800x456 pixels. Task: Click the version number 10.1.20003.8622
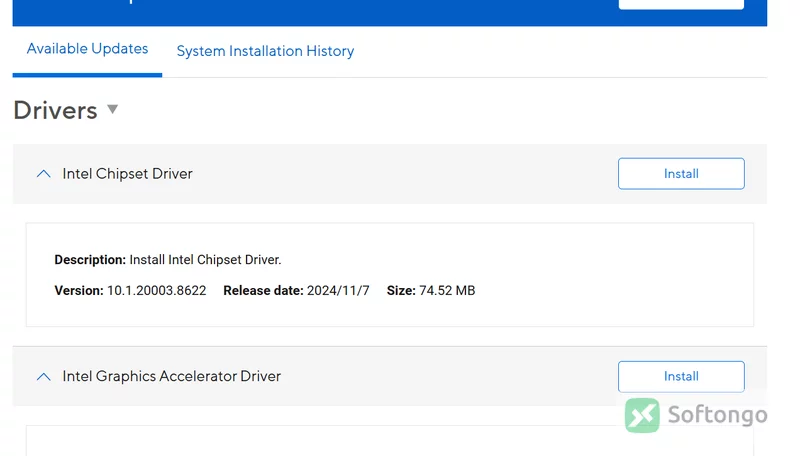[157, 291]
